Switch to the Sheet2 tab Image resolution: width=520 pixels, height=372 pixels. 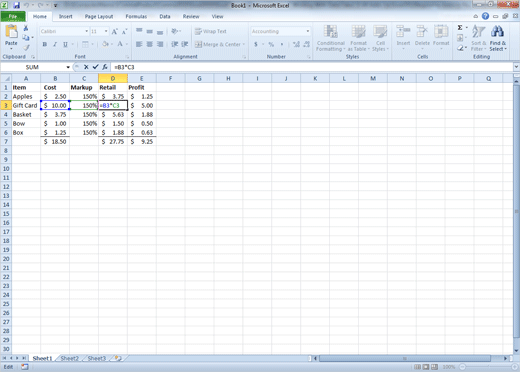pos(70,358)
